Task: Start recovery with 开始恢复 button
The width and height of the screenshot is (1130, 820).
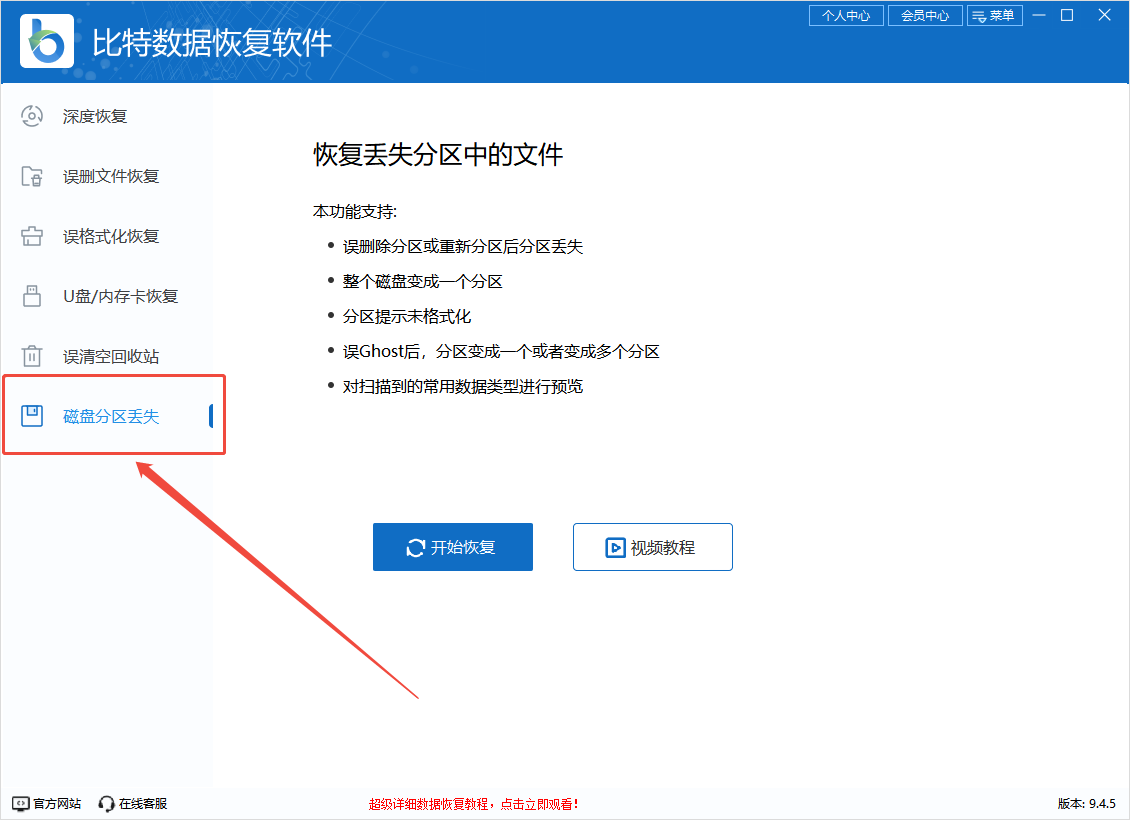Action: [x=453, y=547]
